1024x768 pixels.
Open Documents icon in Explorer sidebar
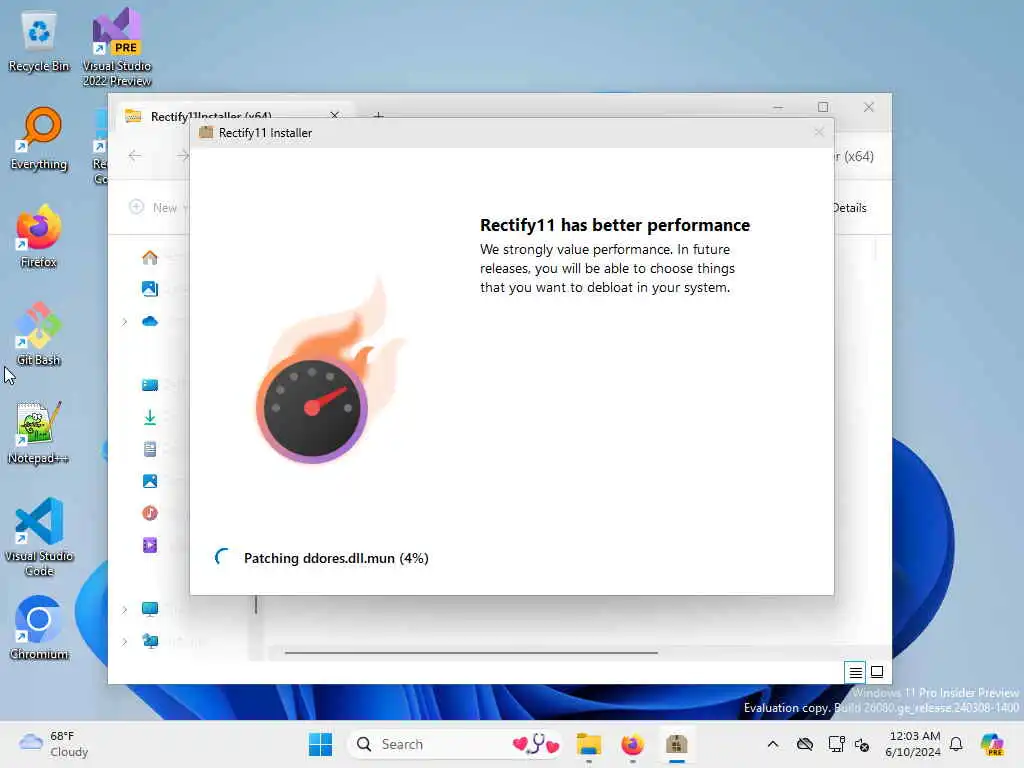point(150,449)
